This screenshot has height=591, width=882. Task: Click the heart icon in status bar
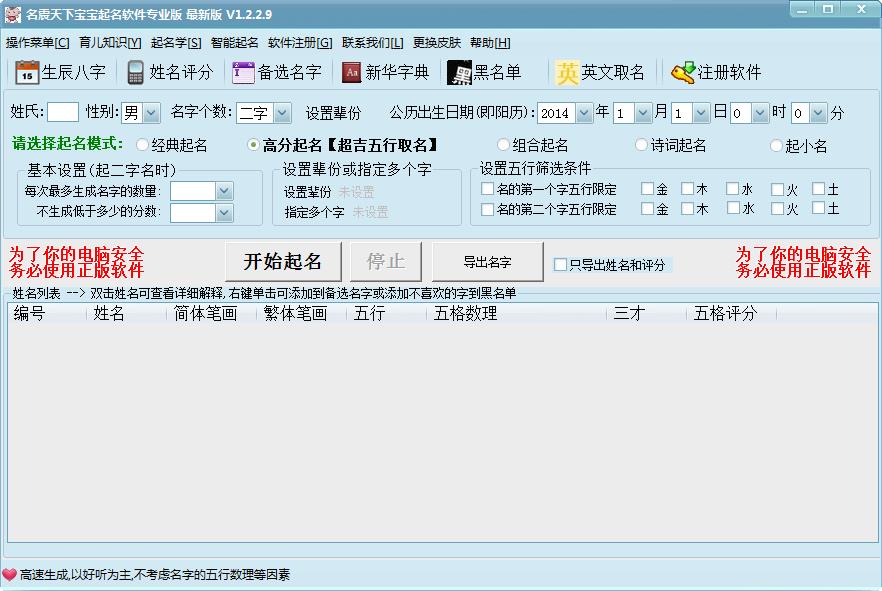pyautogui.click(x=10, y=575)
